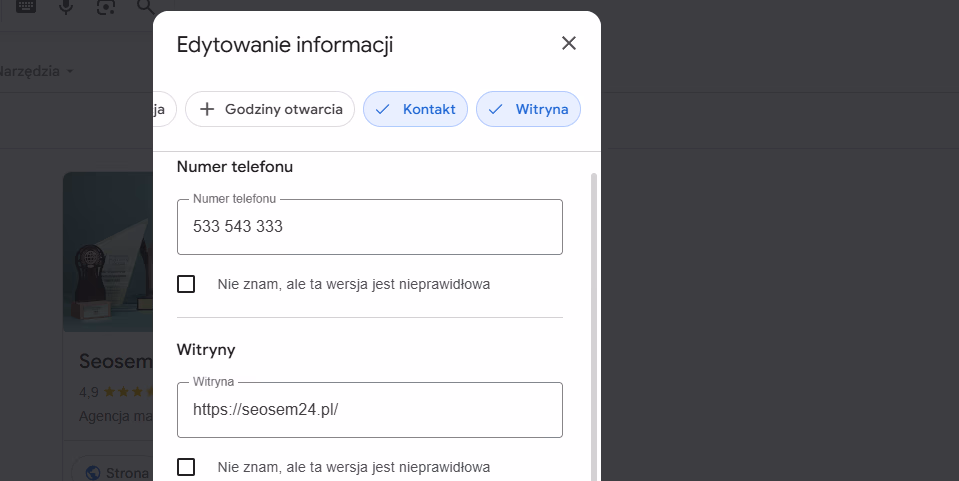The width and height of the screenshot is (959, 481).
Task: Check 'Nie znam' box under Witryna field
Action: pyautogui.click(x=186, y=467)
